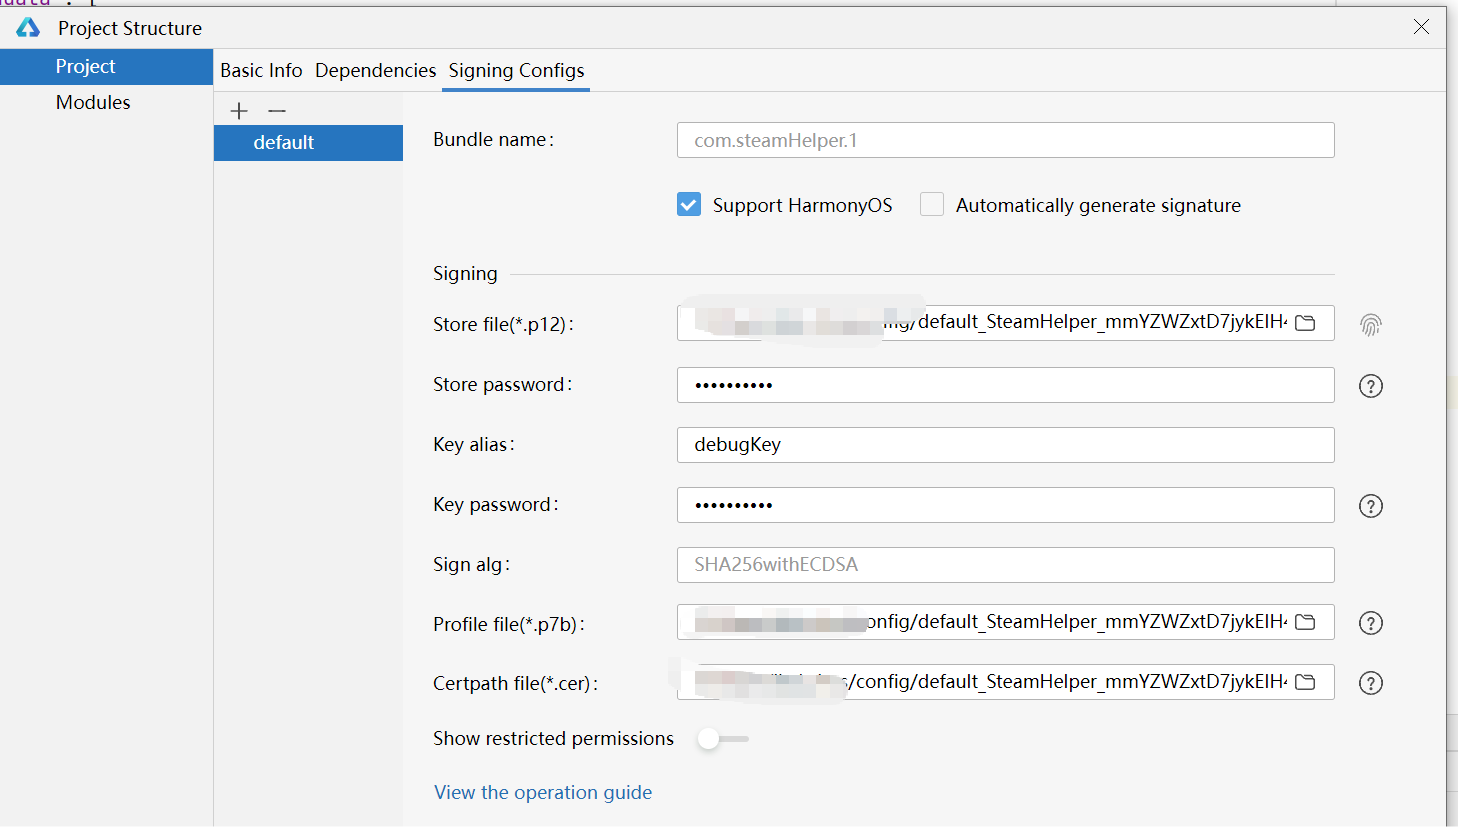Select the default signing config entry
Screen dimensions: 1458x827
click(x=308, y=143)
